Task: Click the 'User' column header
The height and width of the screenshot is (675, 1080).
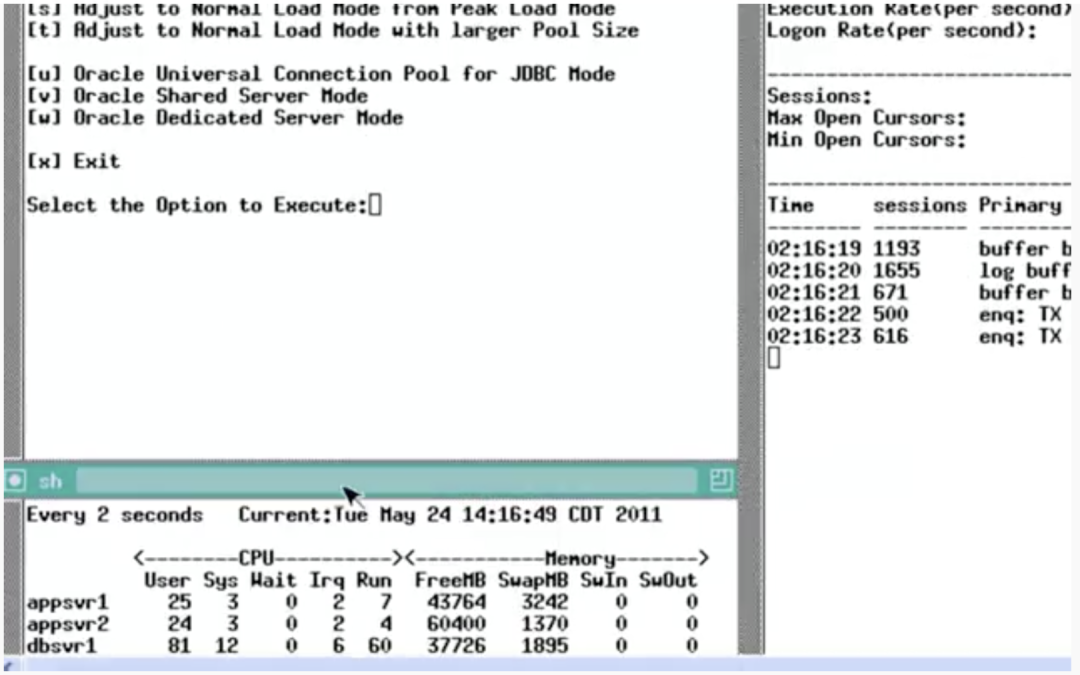Action: [x=167, y=580]
